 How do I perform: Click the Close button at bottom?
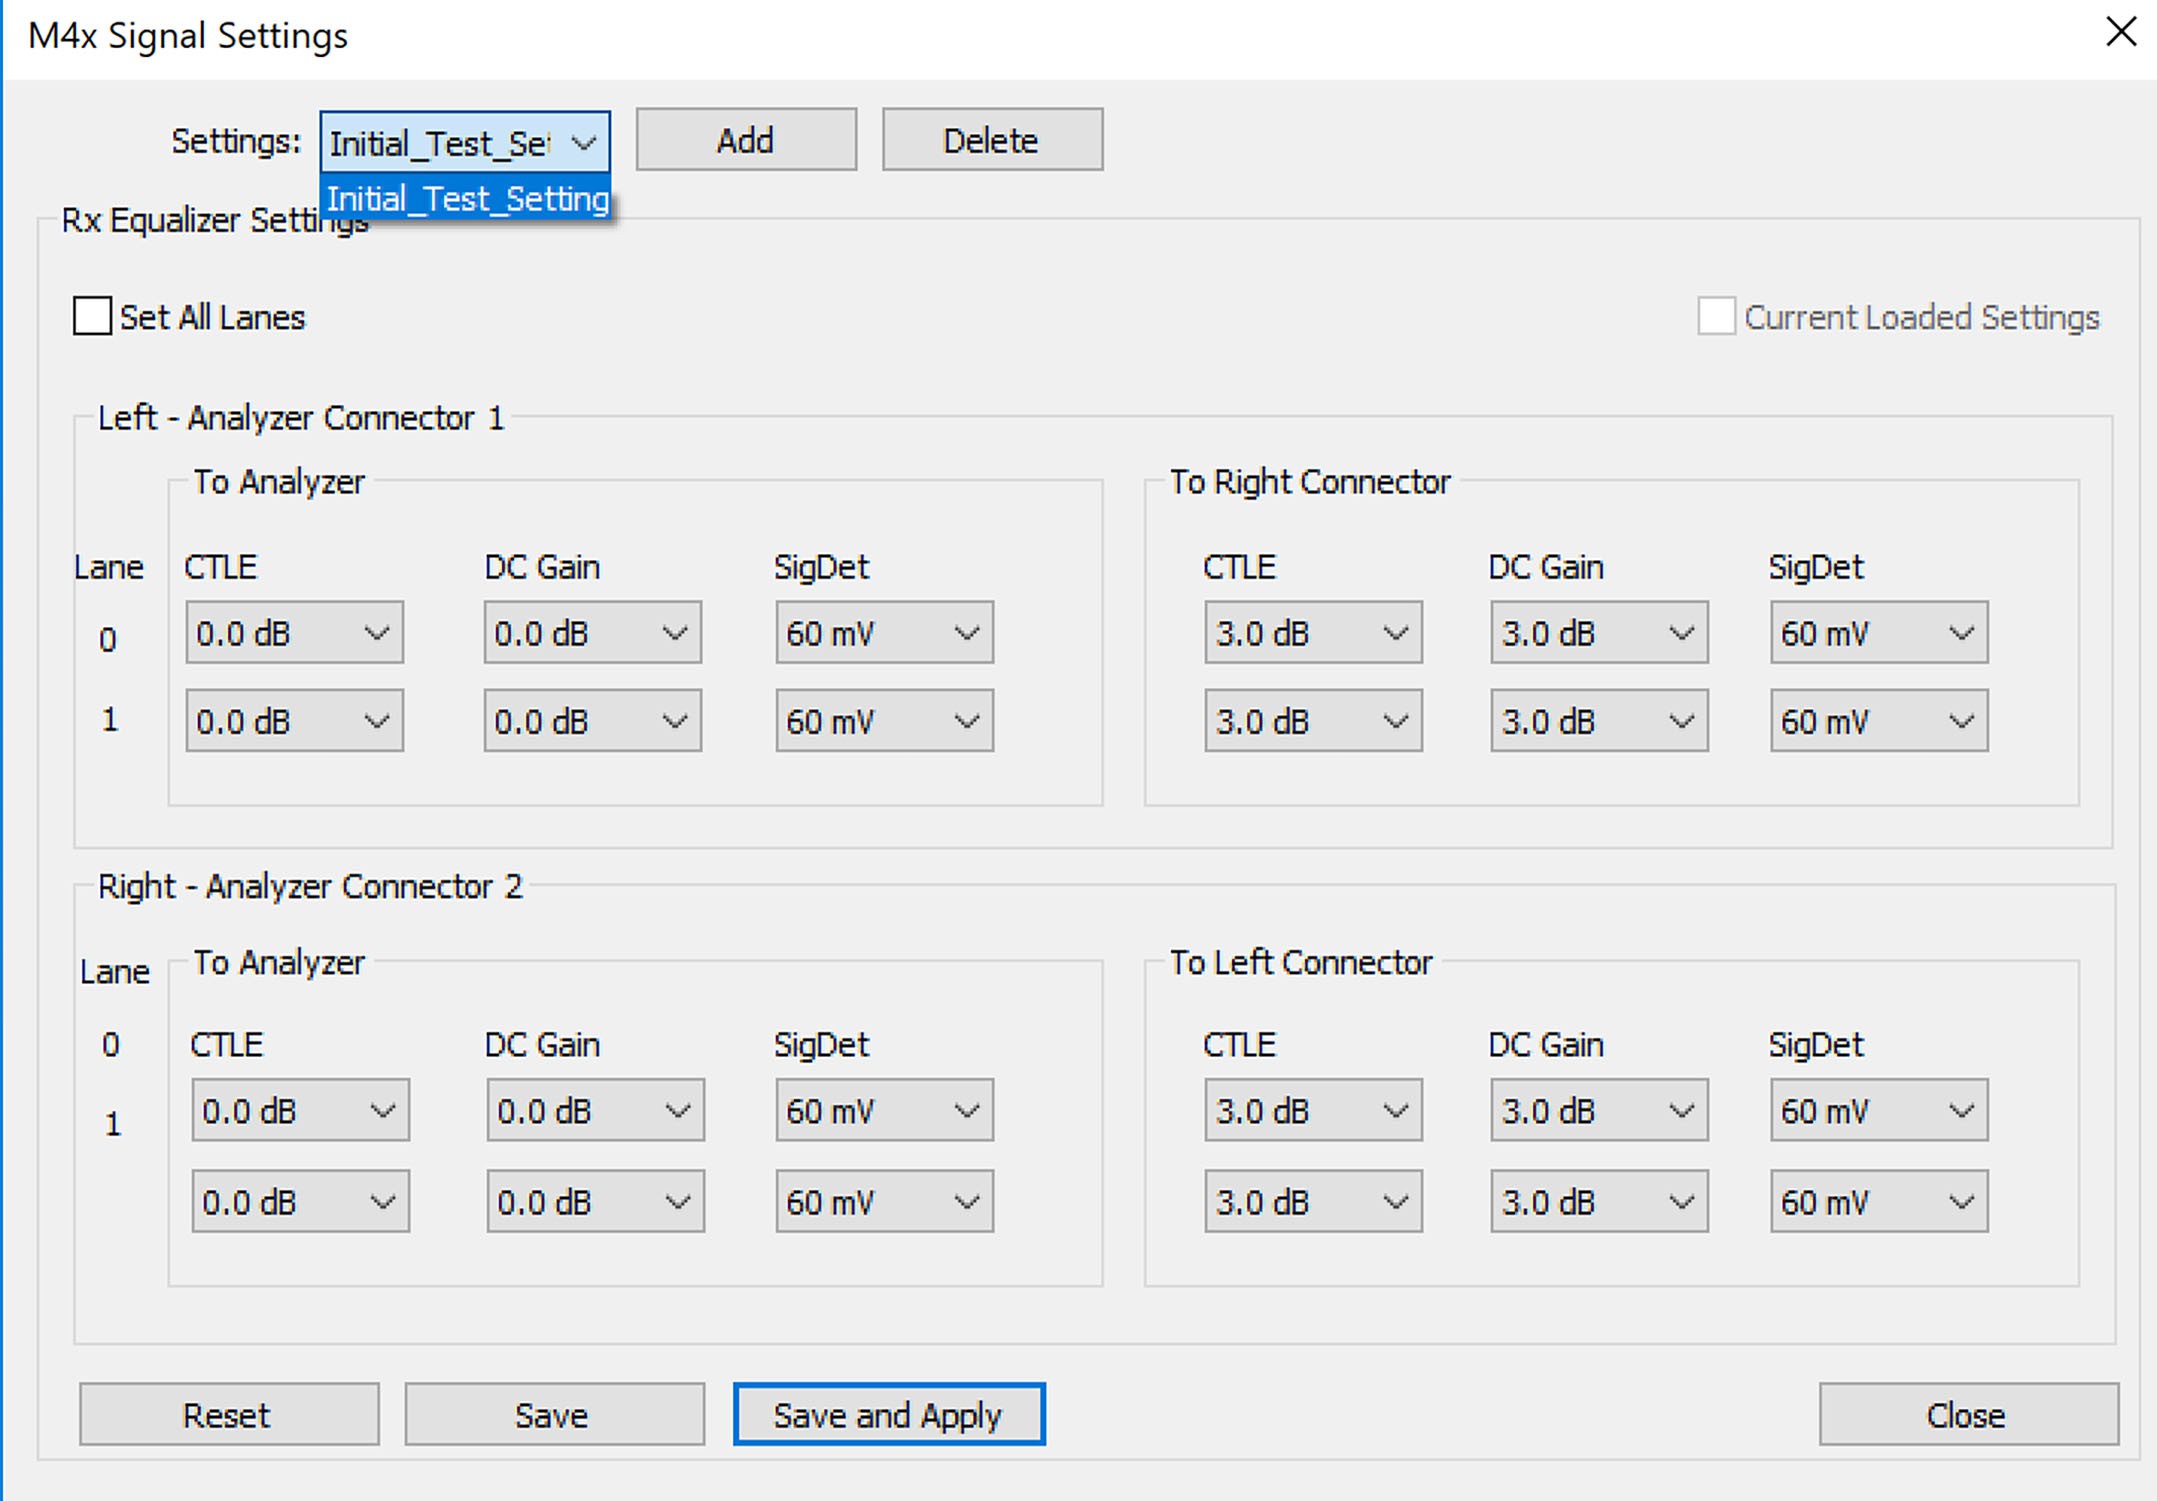tap(1968, 1414)
